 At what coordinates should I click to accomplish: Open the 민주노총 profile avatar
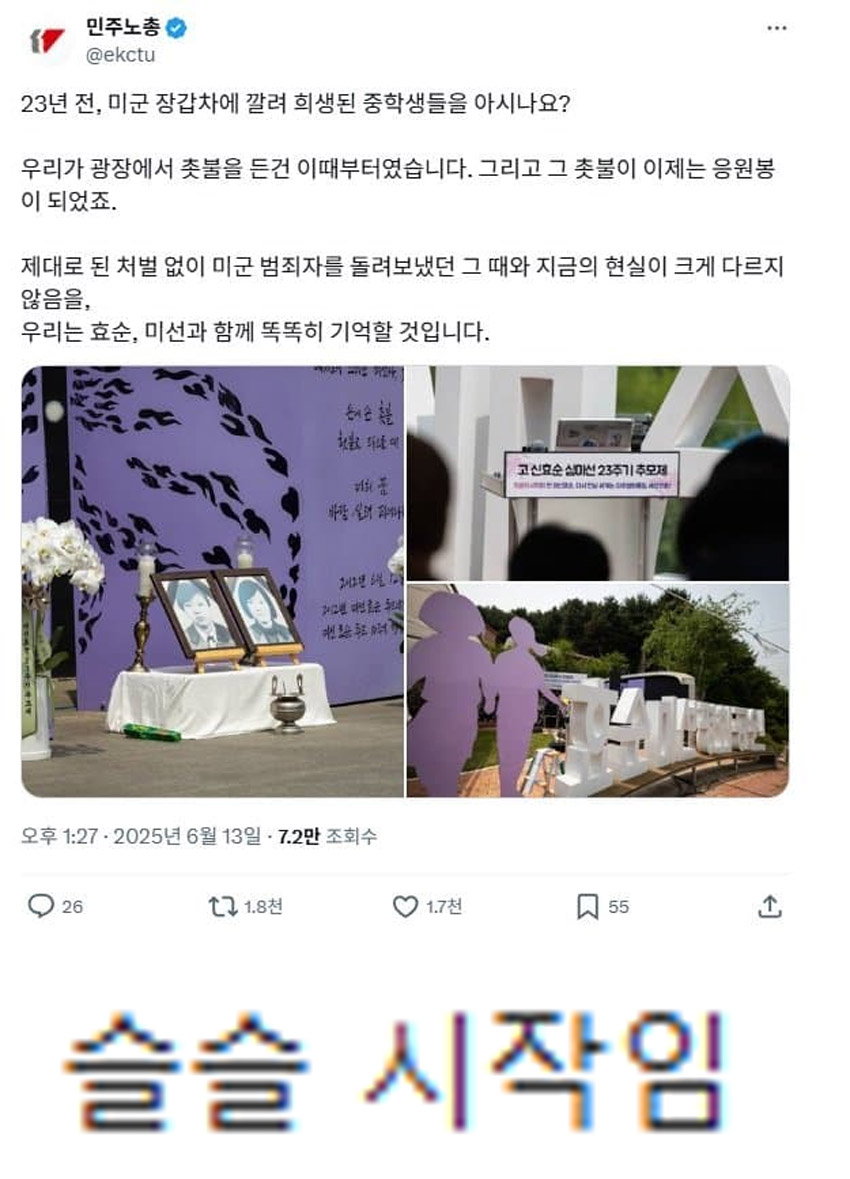click(48, 41)
